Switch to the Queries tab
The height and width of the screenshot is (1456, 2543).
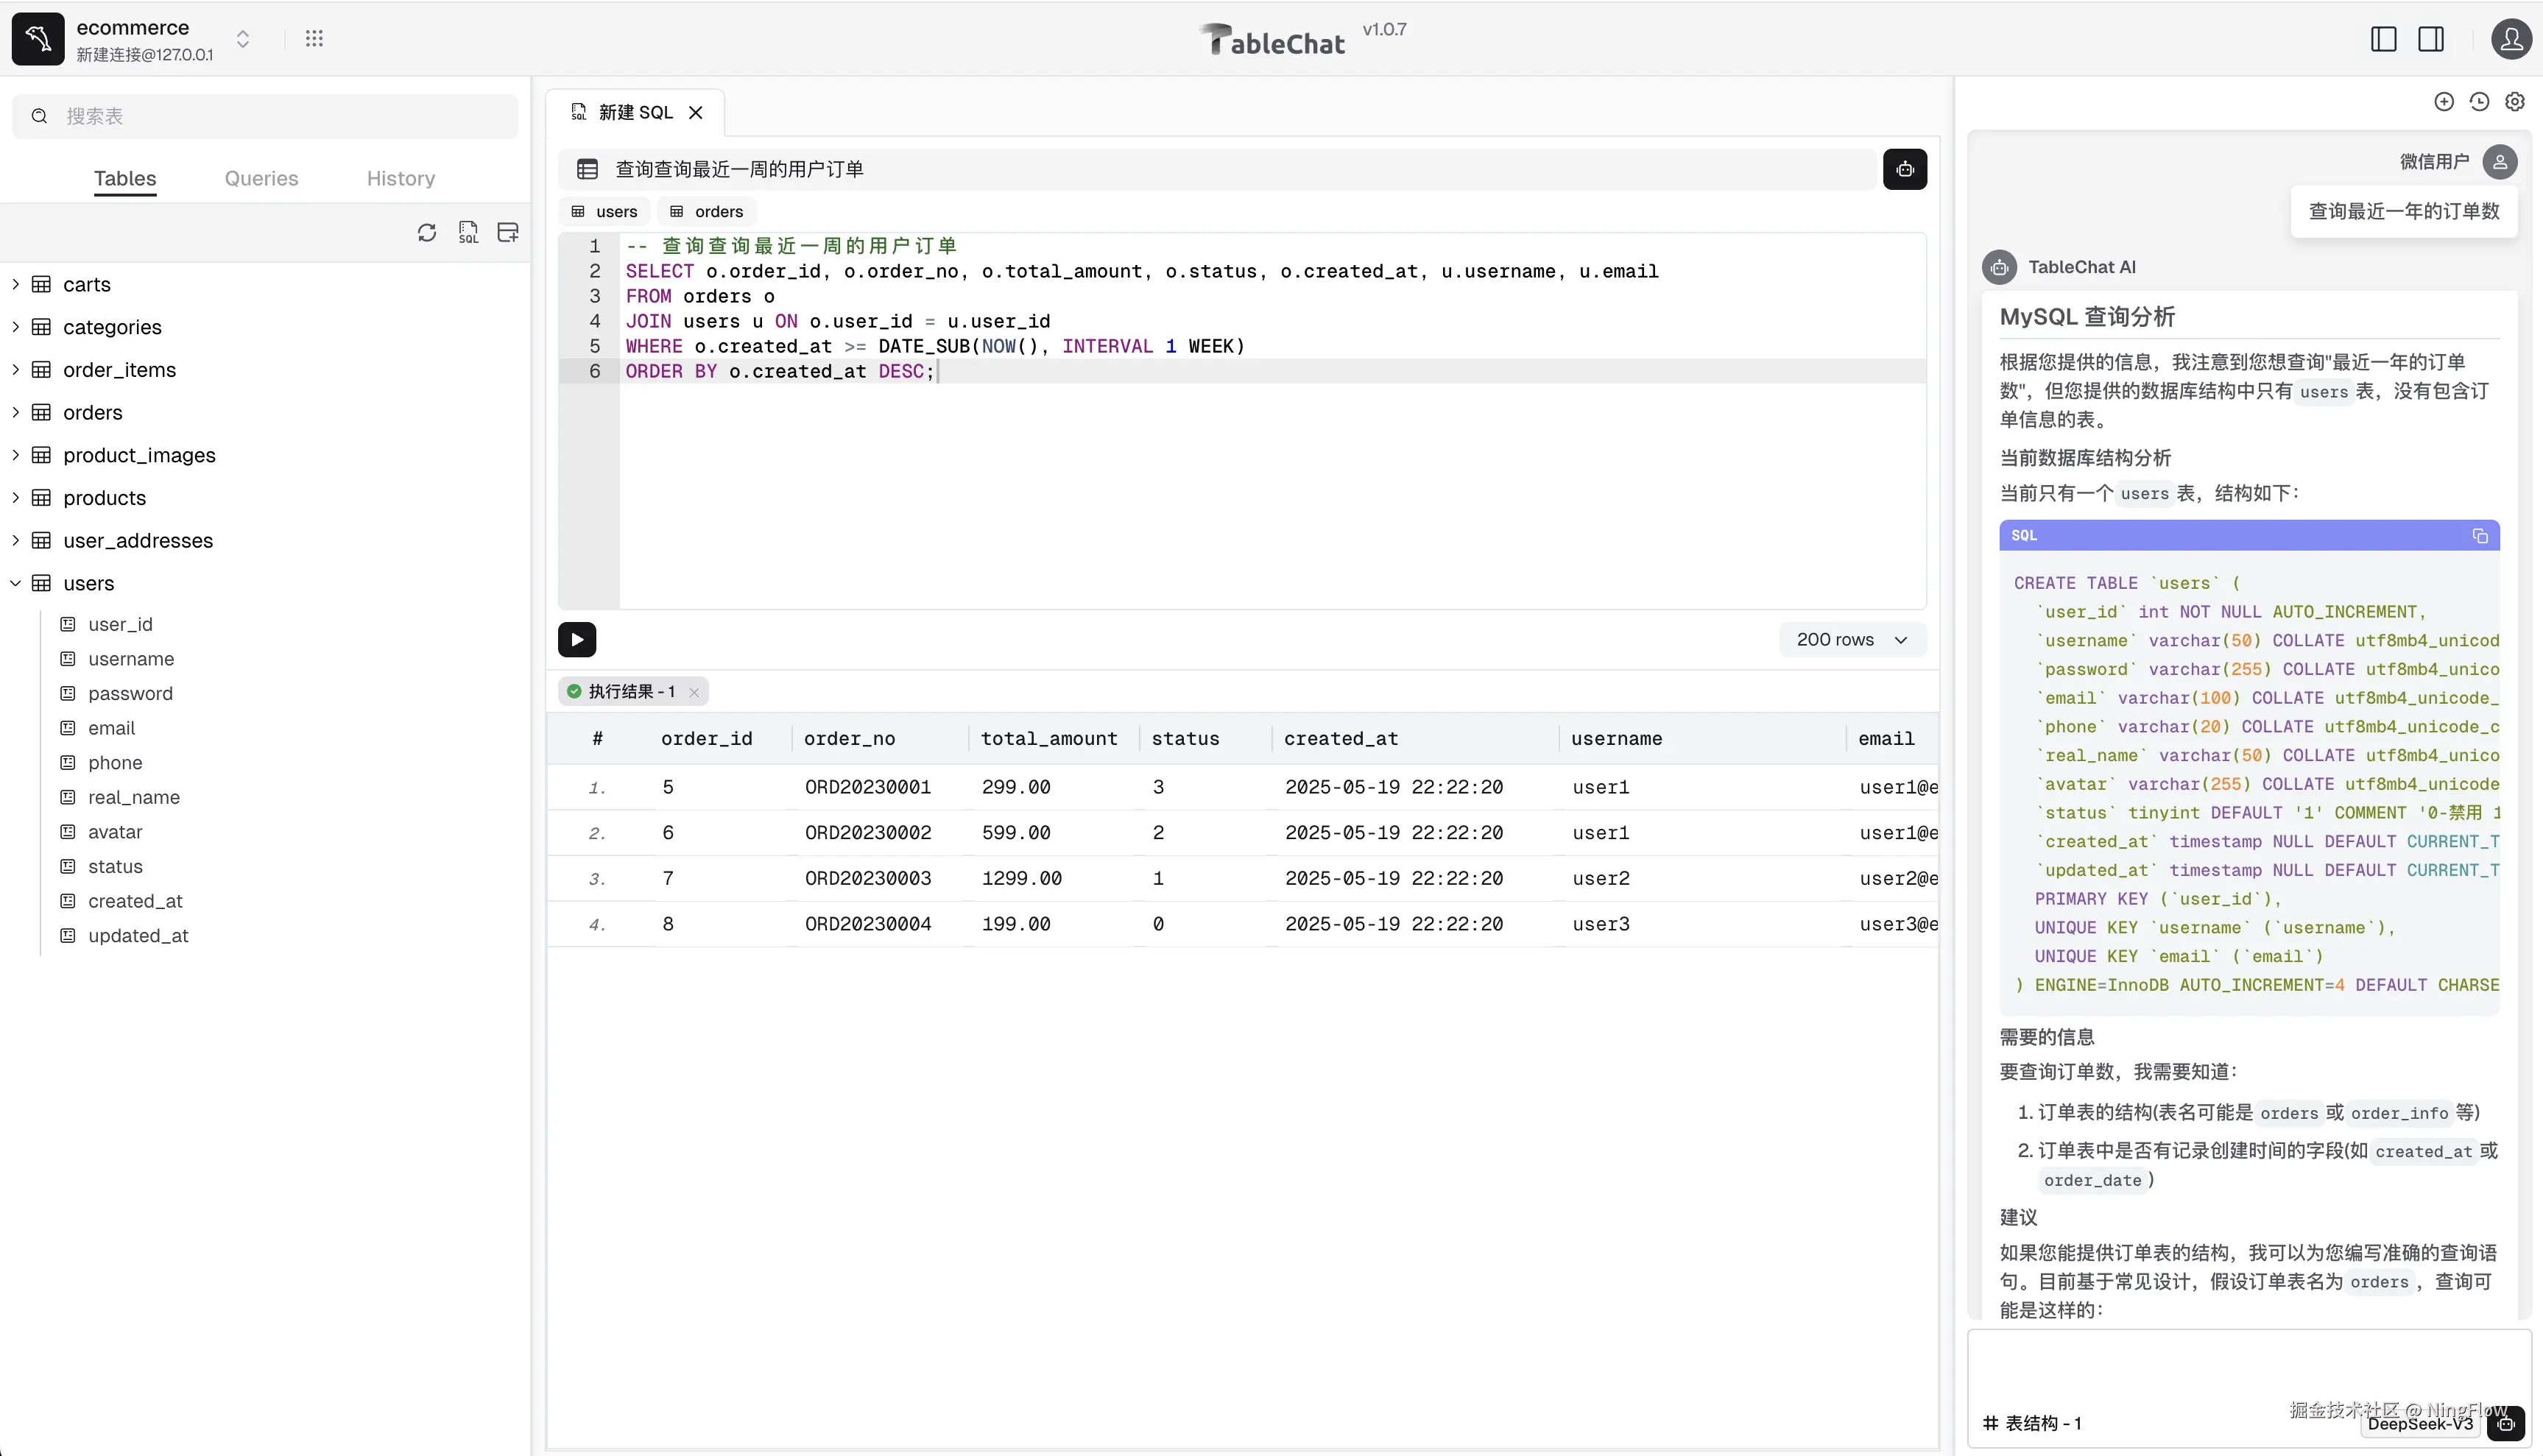click(261, 178)
